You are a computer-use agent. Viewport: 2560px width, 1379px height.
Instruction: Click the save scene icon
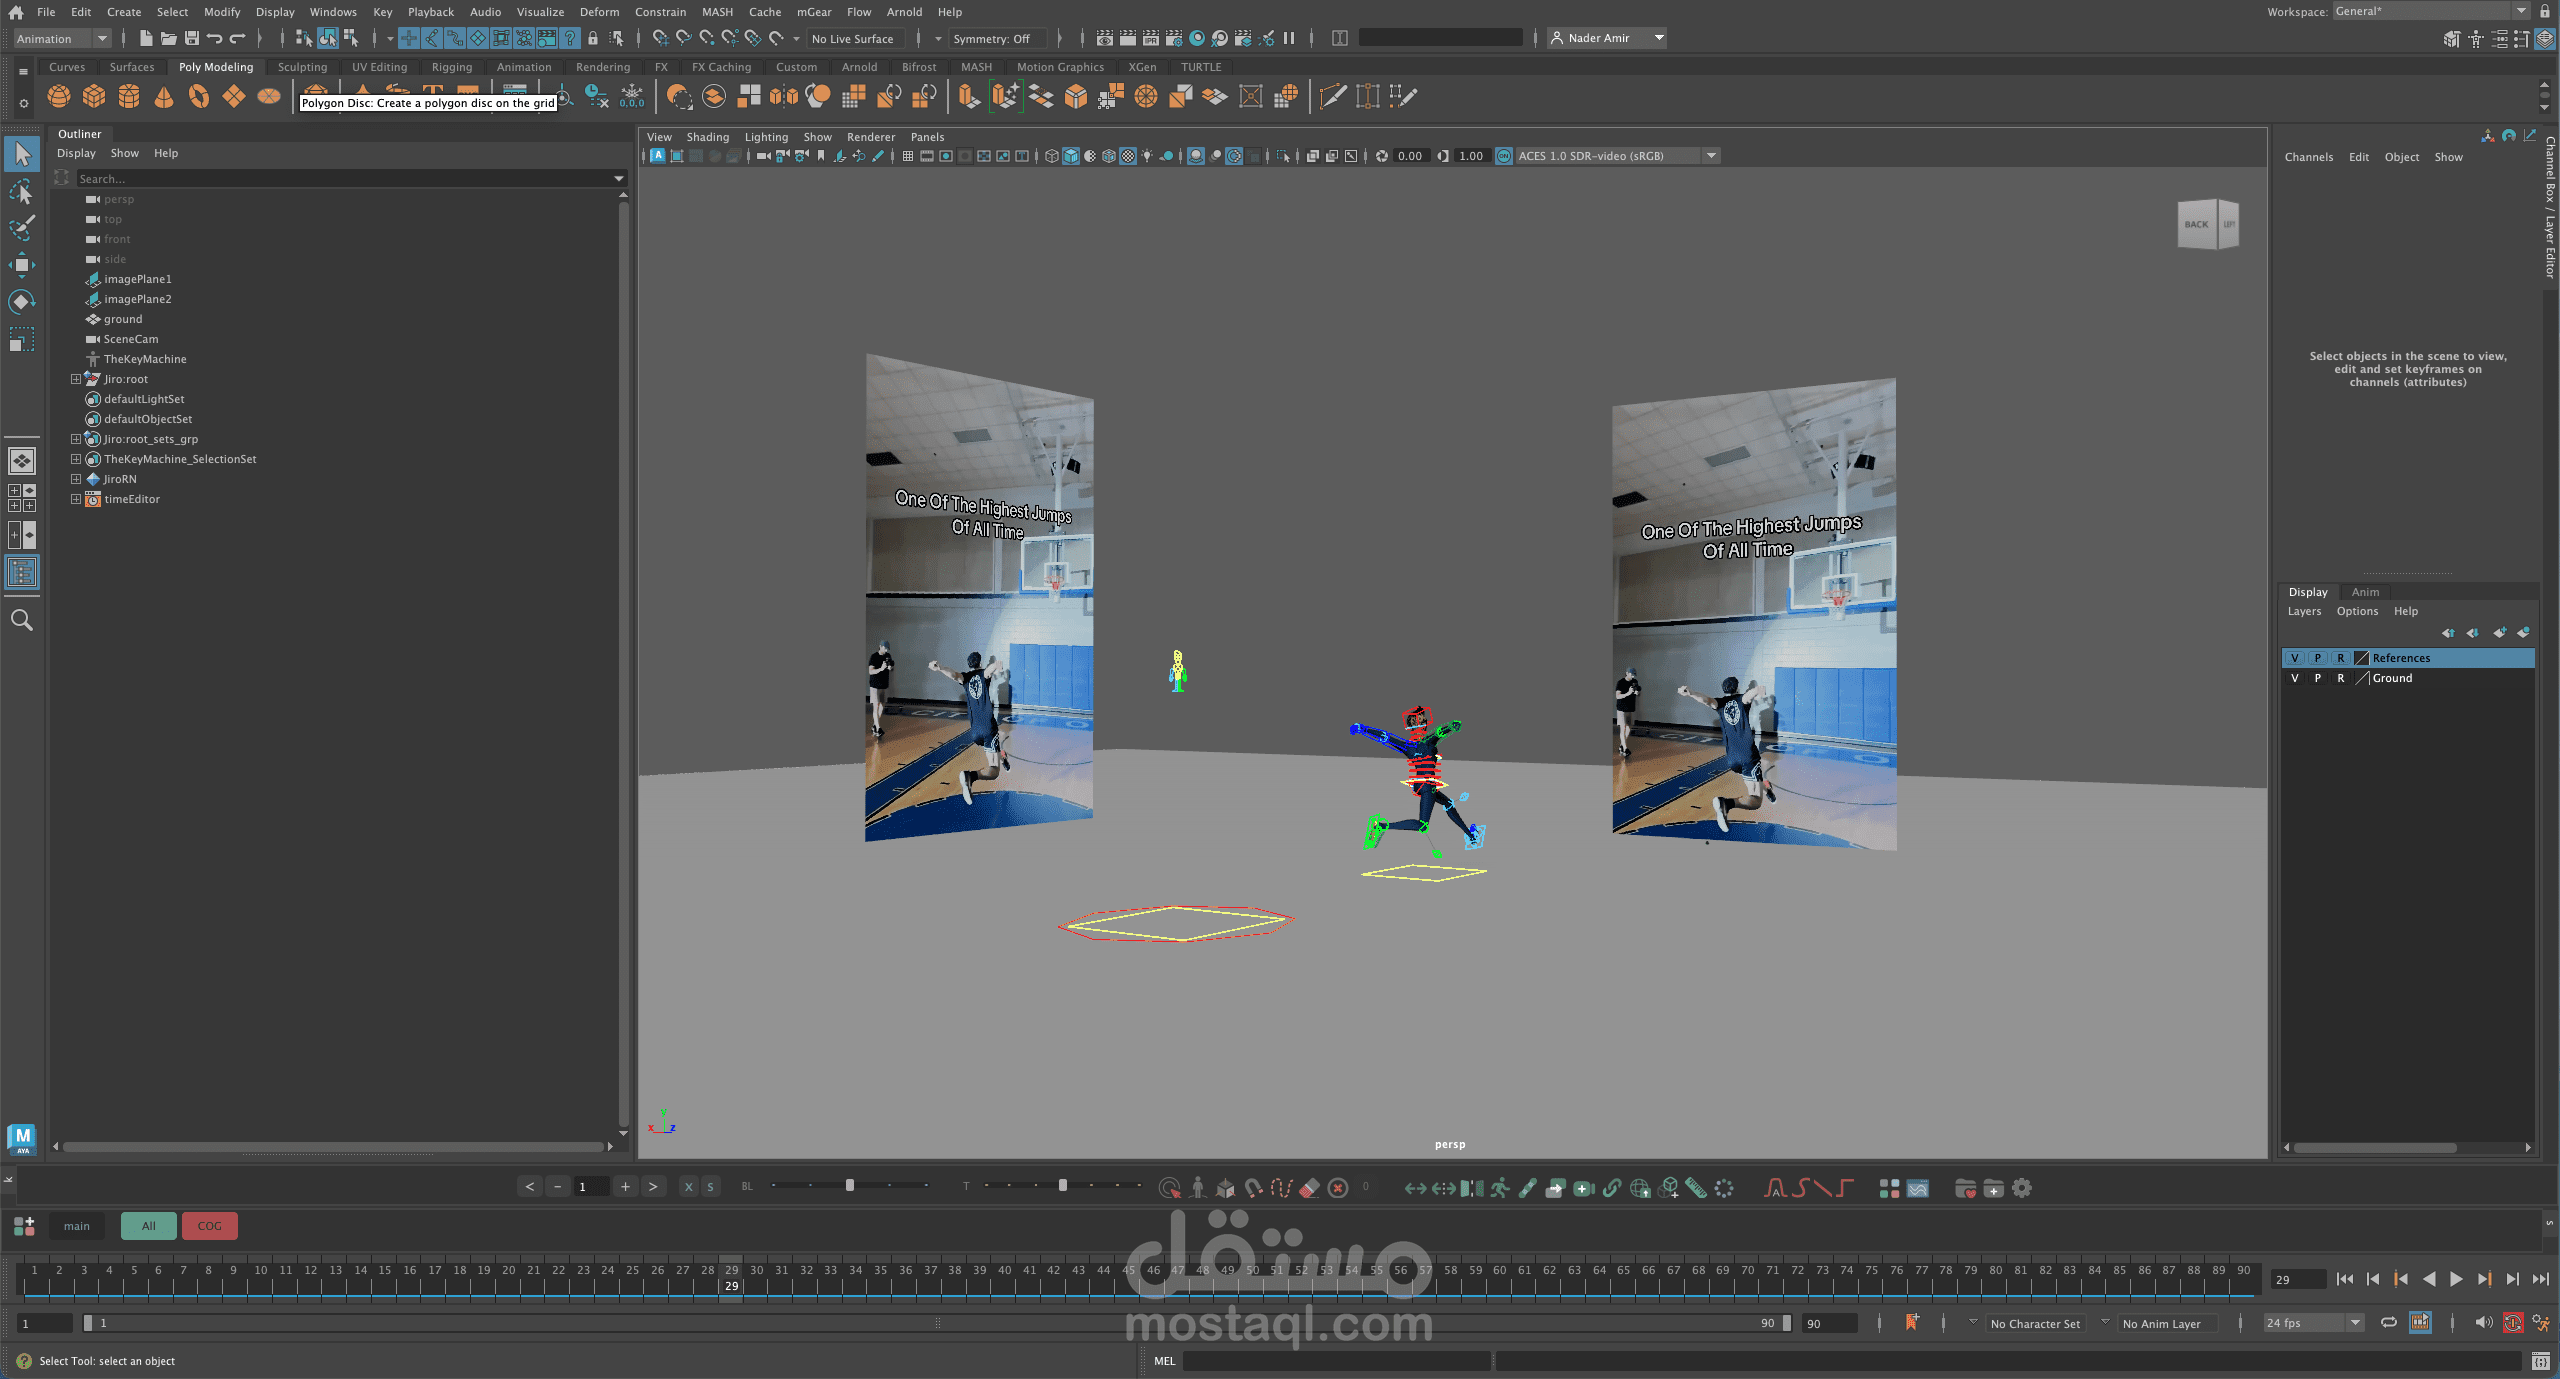click(191, 38)
